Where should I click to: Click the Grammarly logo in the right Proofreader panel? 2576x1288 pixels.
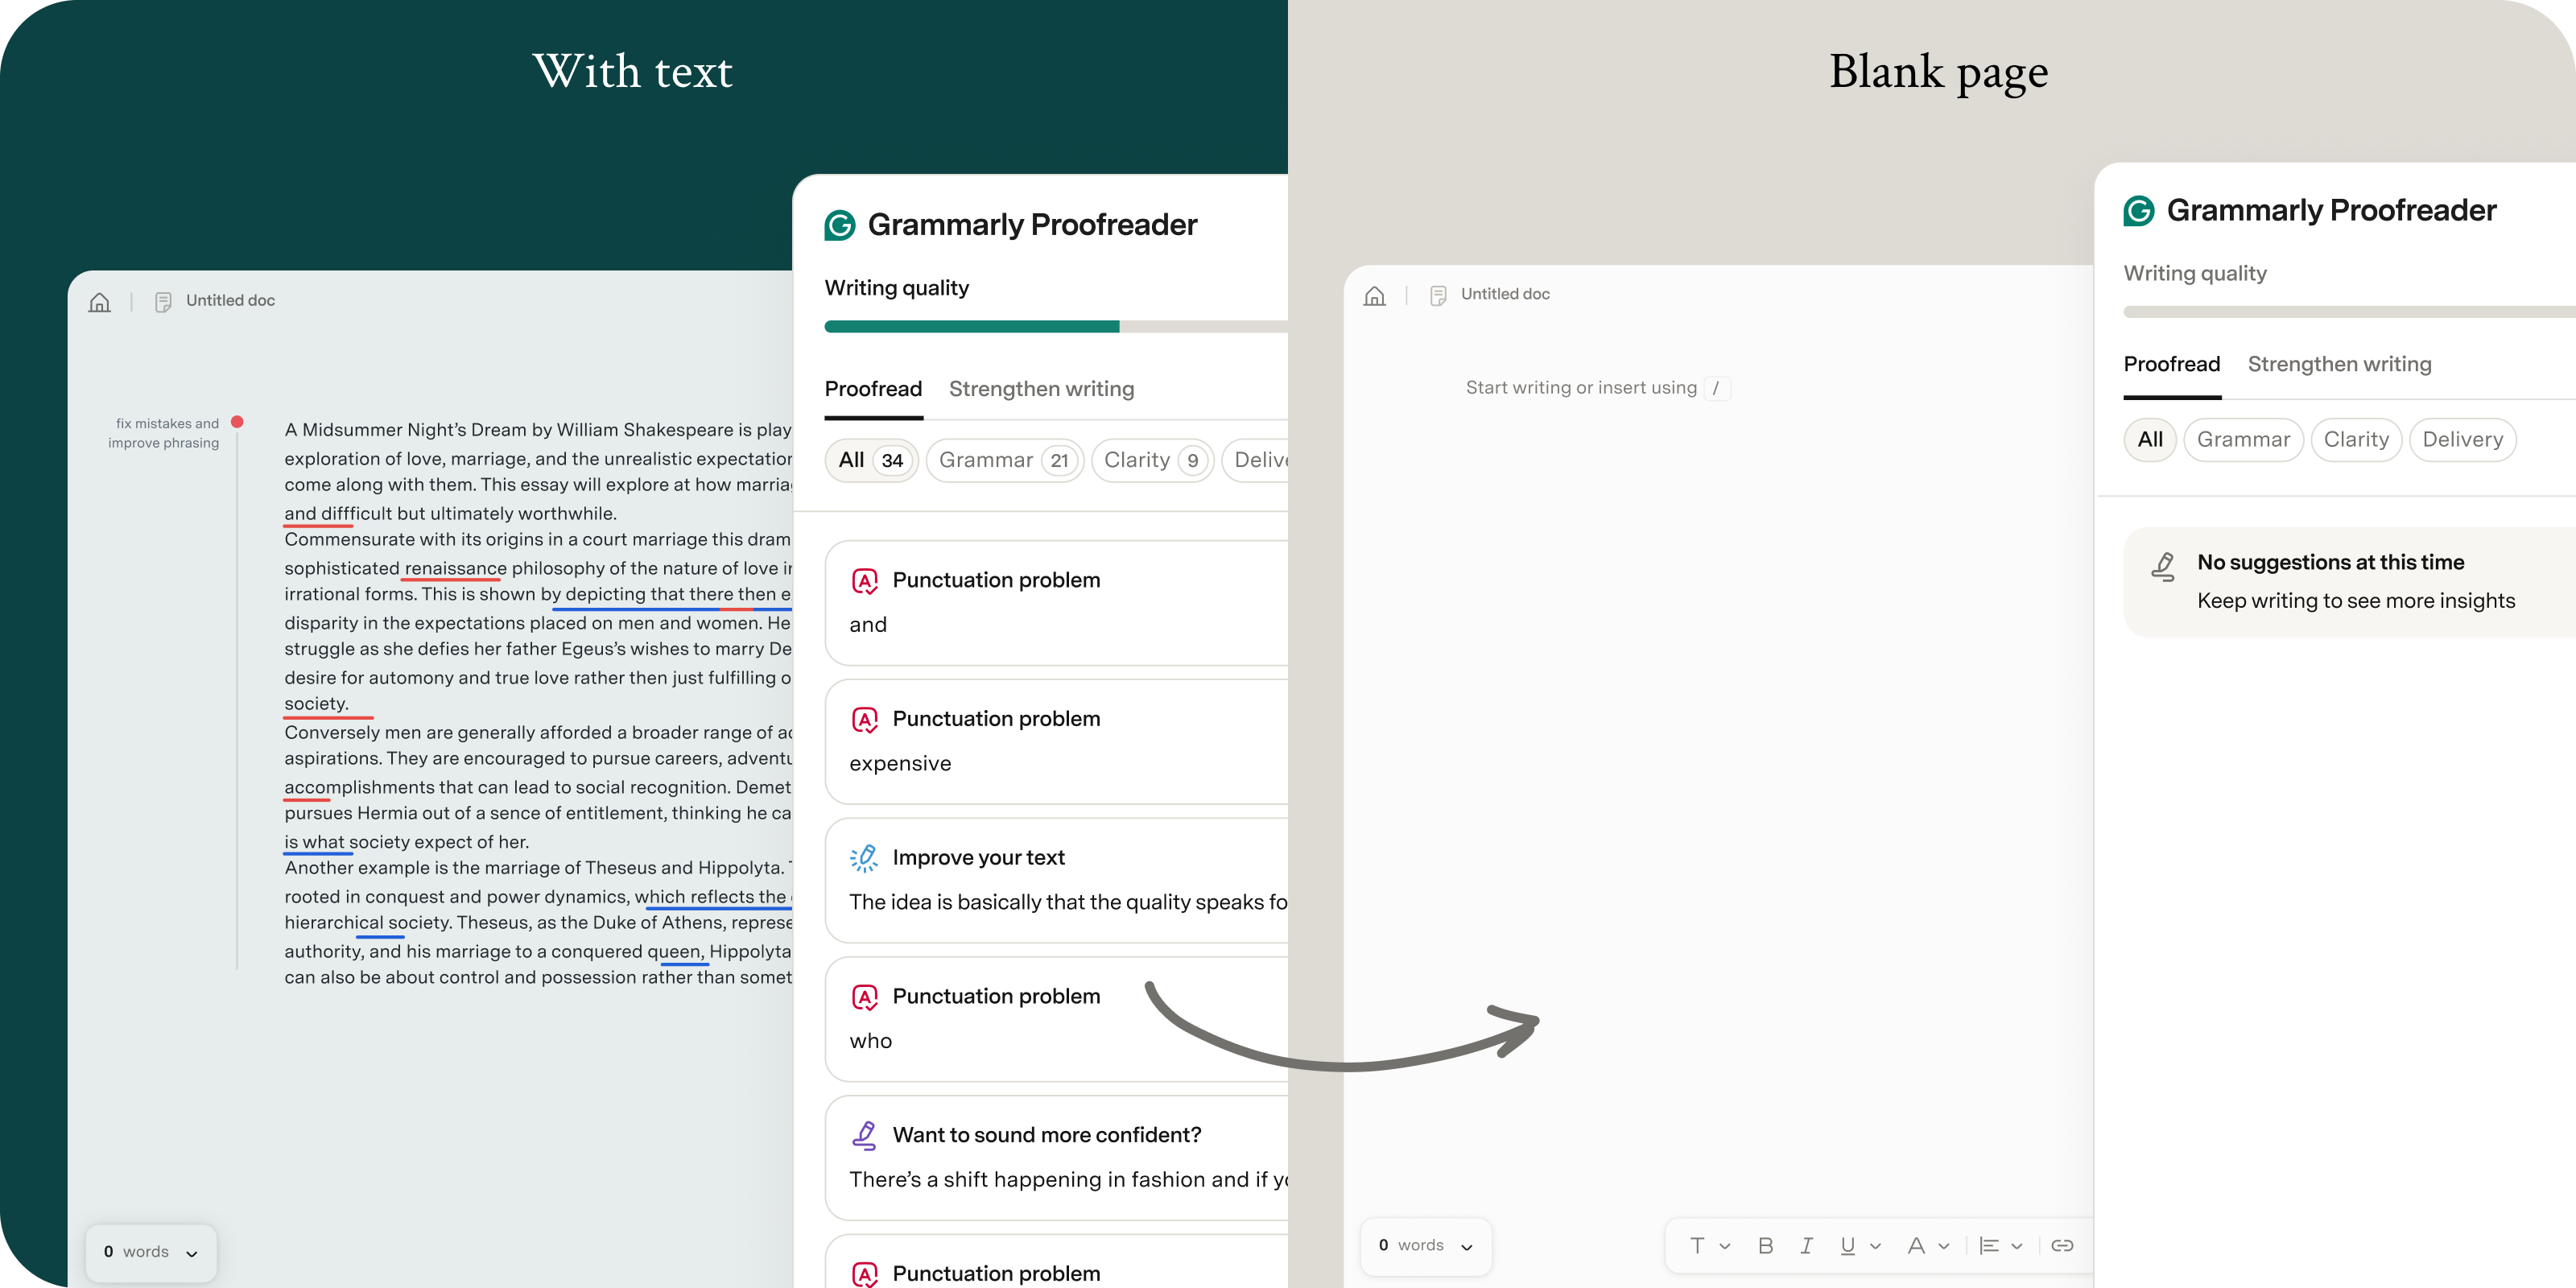pyautogui.click(x=2139, y=211)
